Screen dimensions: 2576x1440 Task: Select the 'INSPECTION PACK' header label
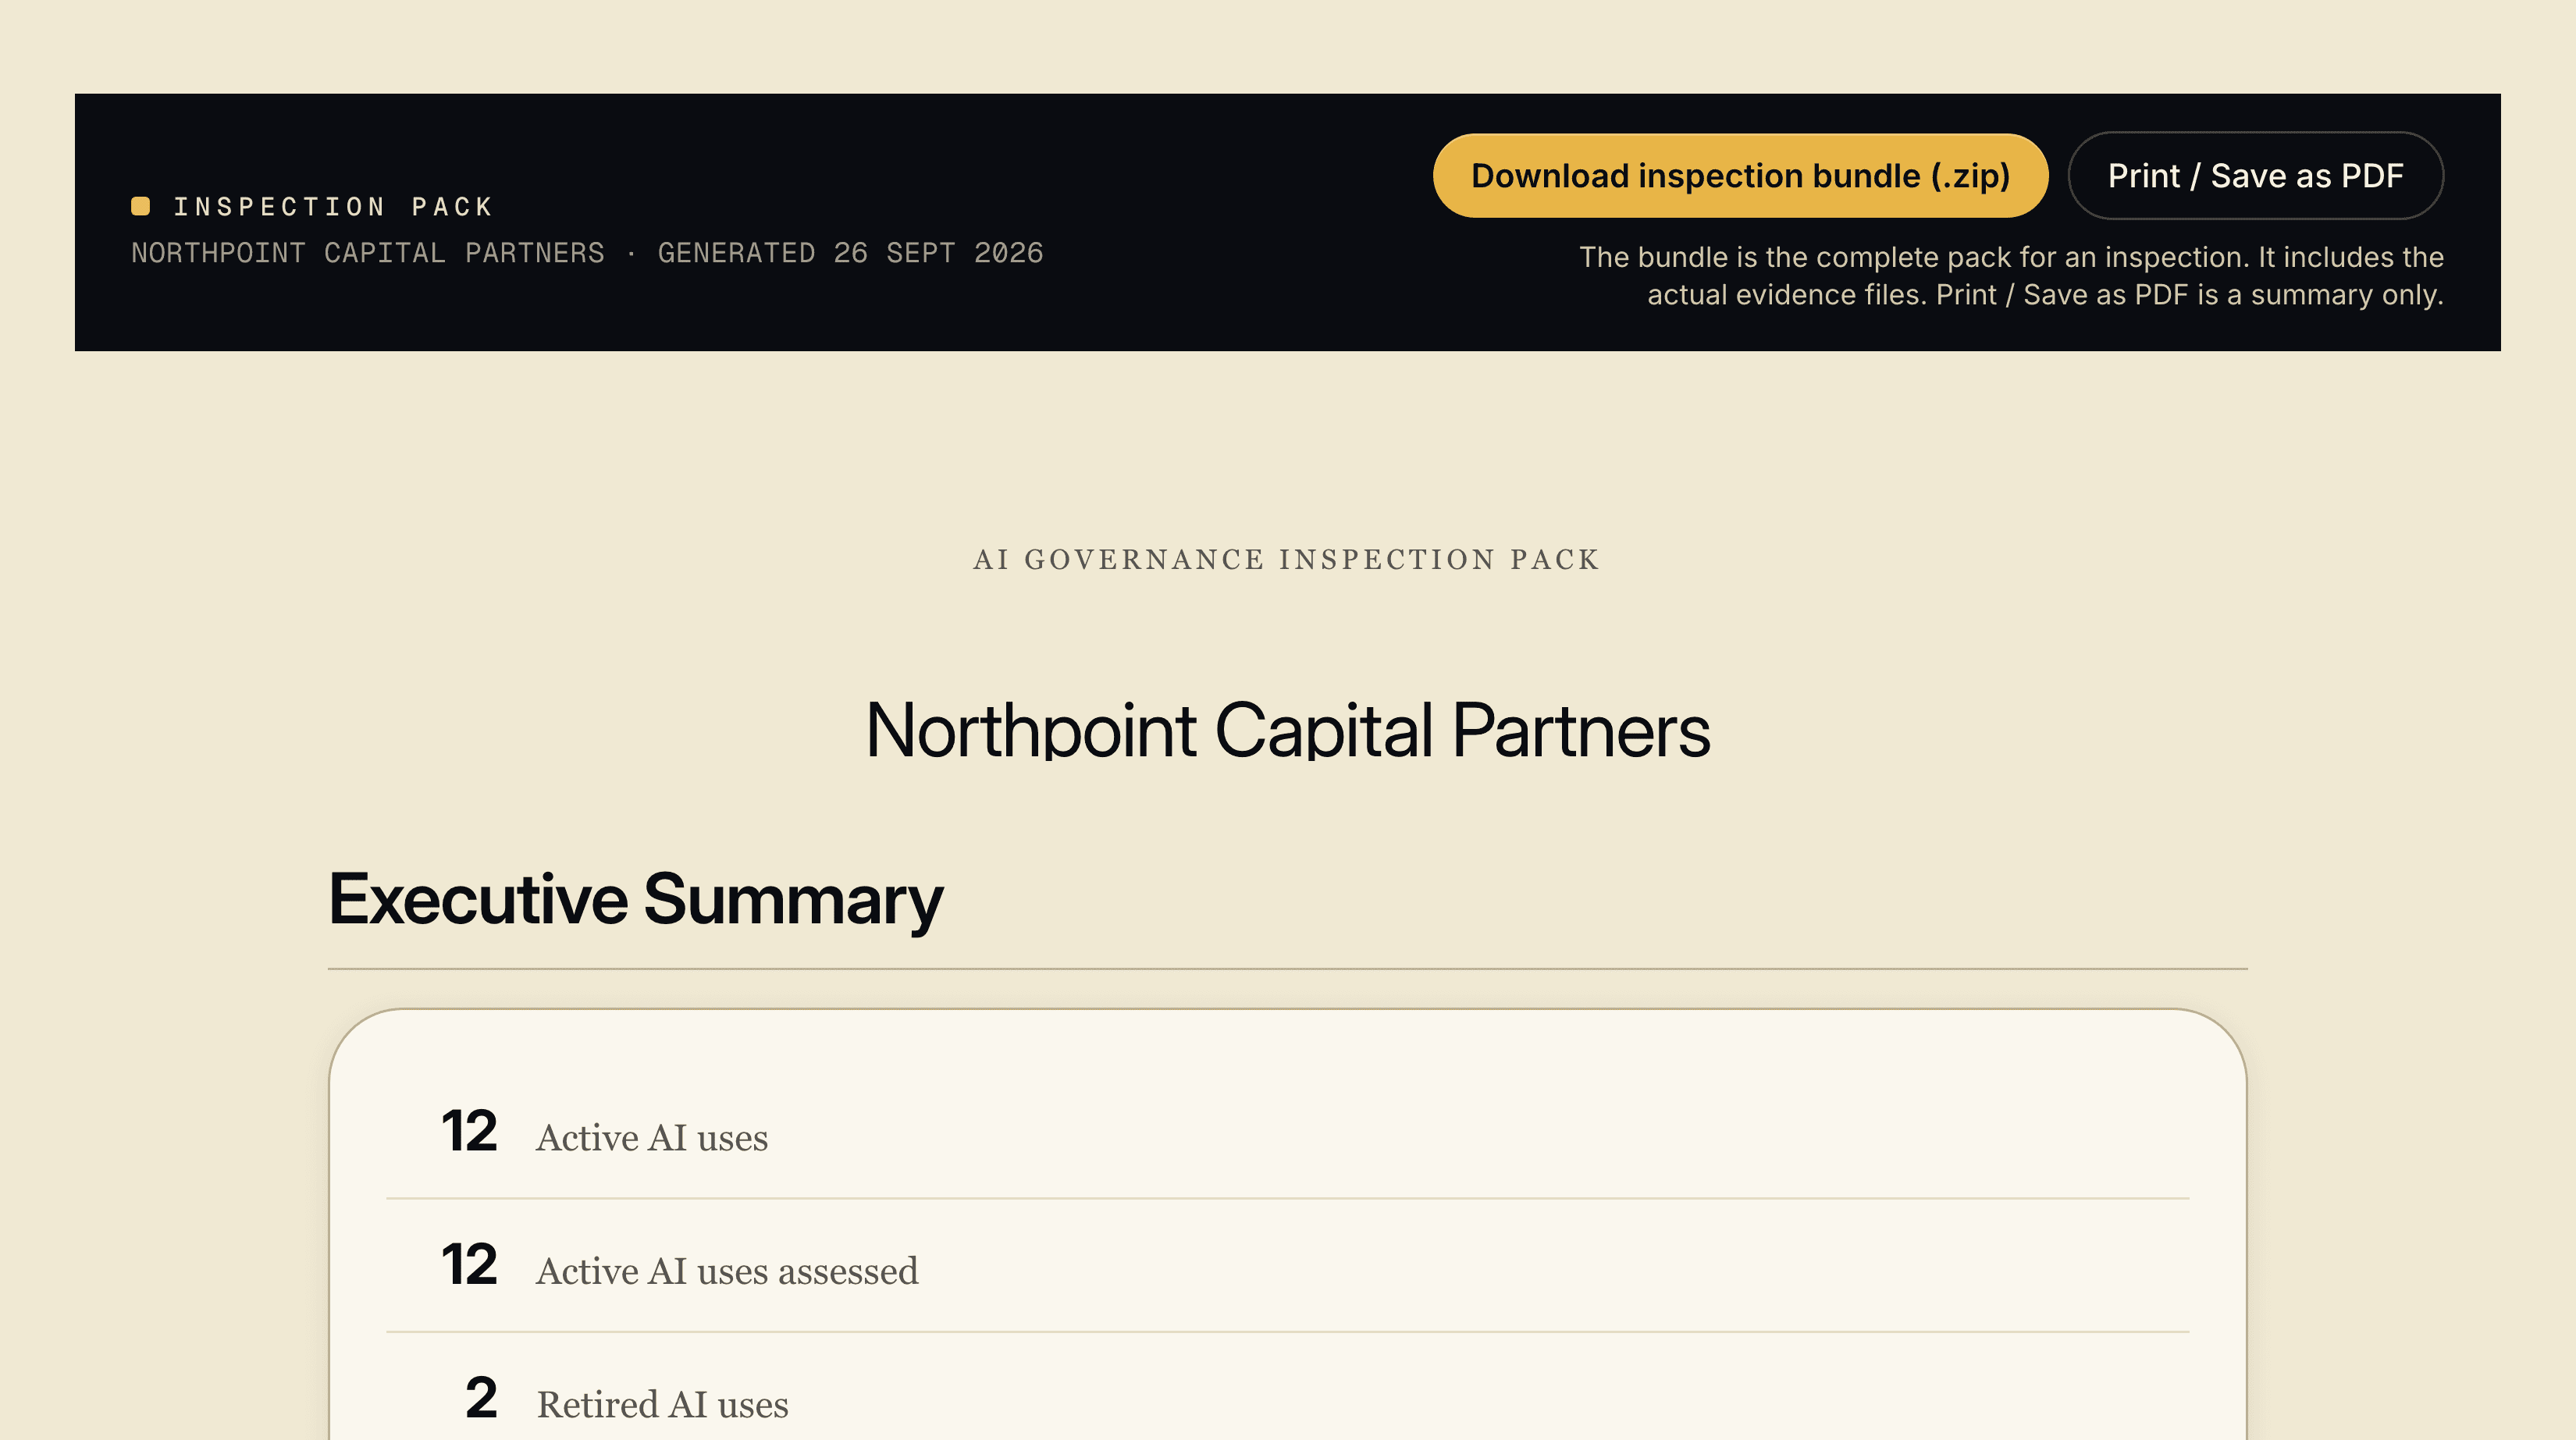click(x=333, y=207)
